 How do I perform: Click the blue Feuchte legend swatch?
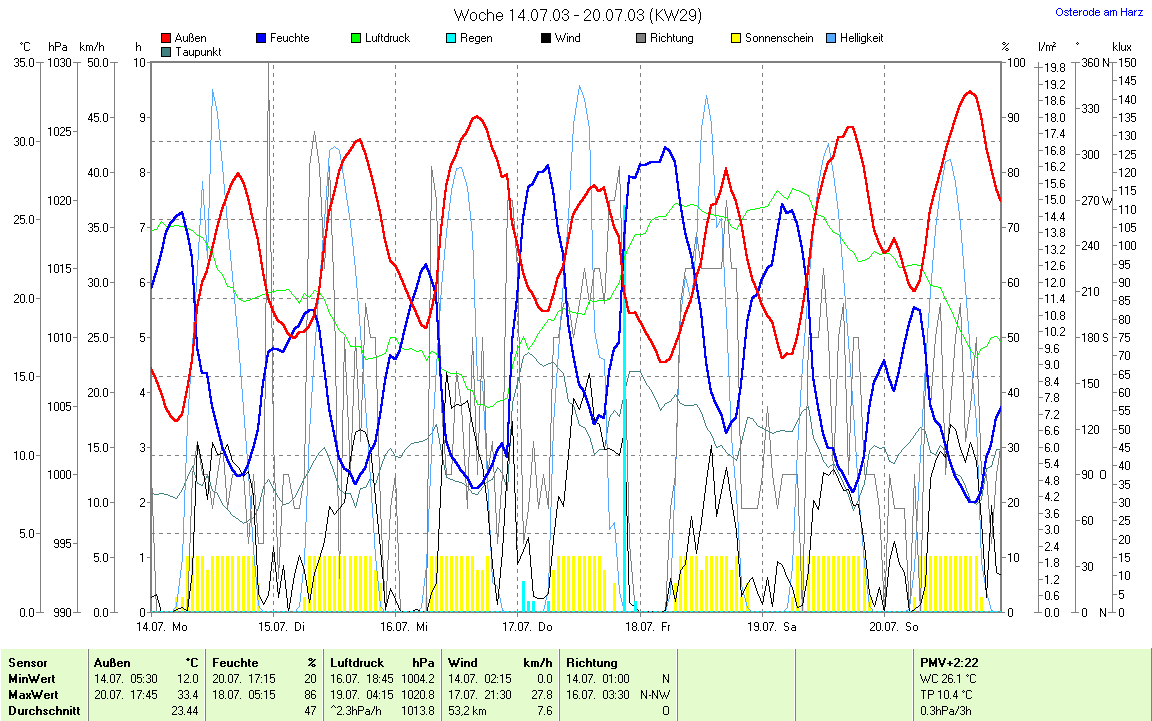[x=261, y=39]
